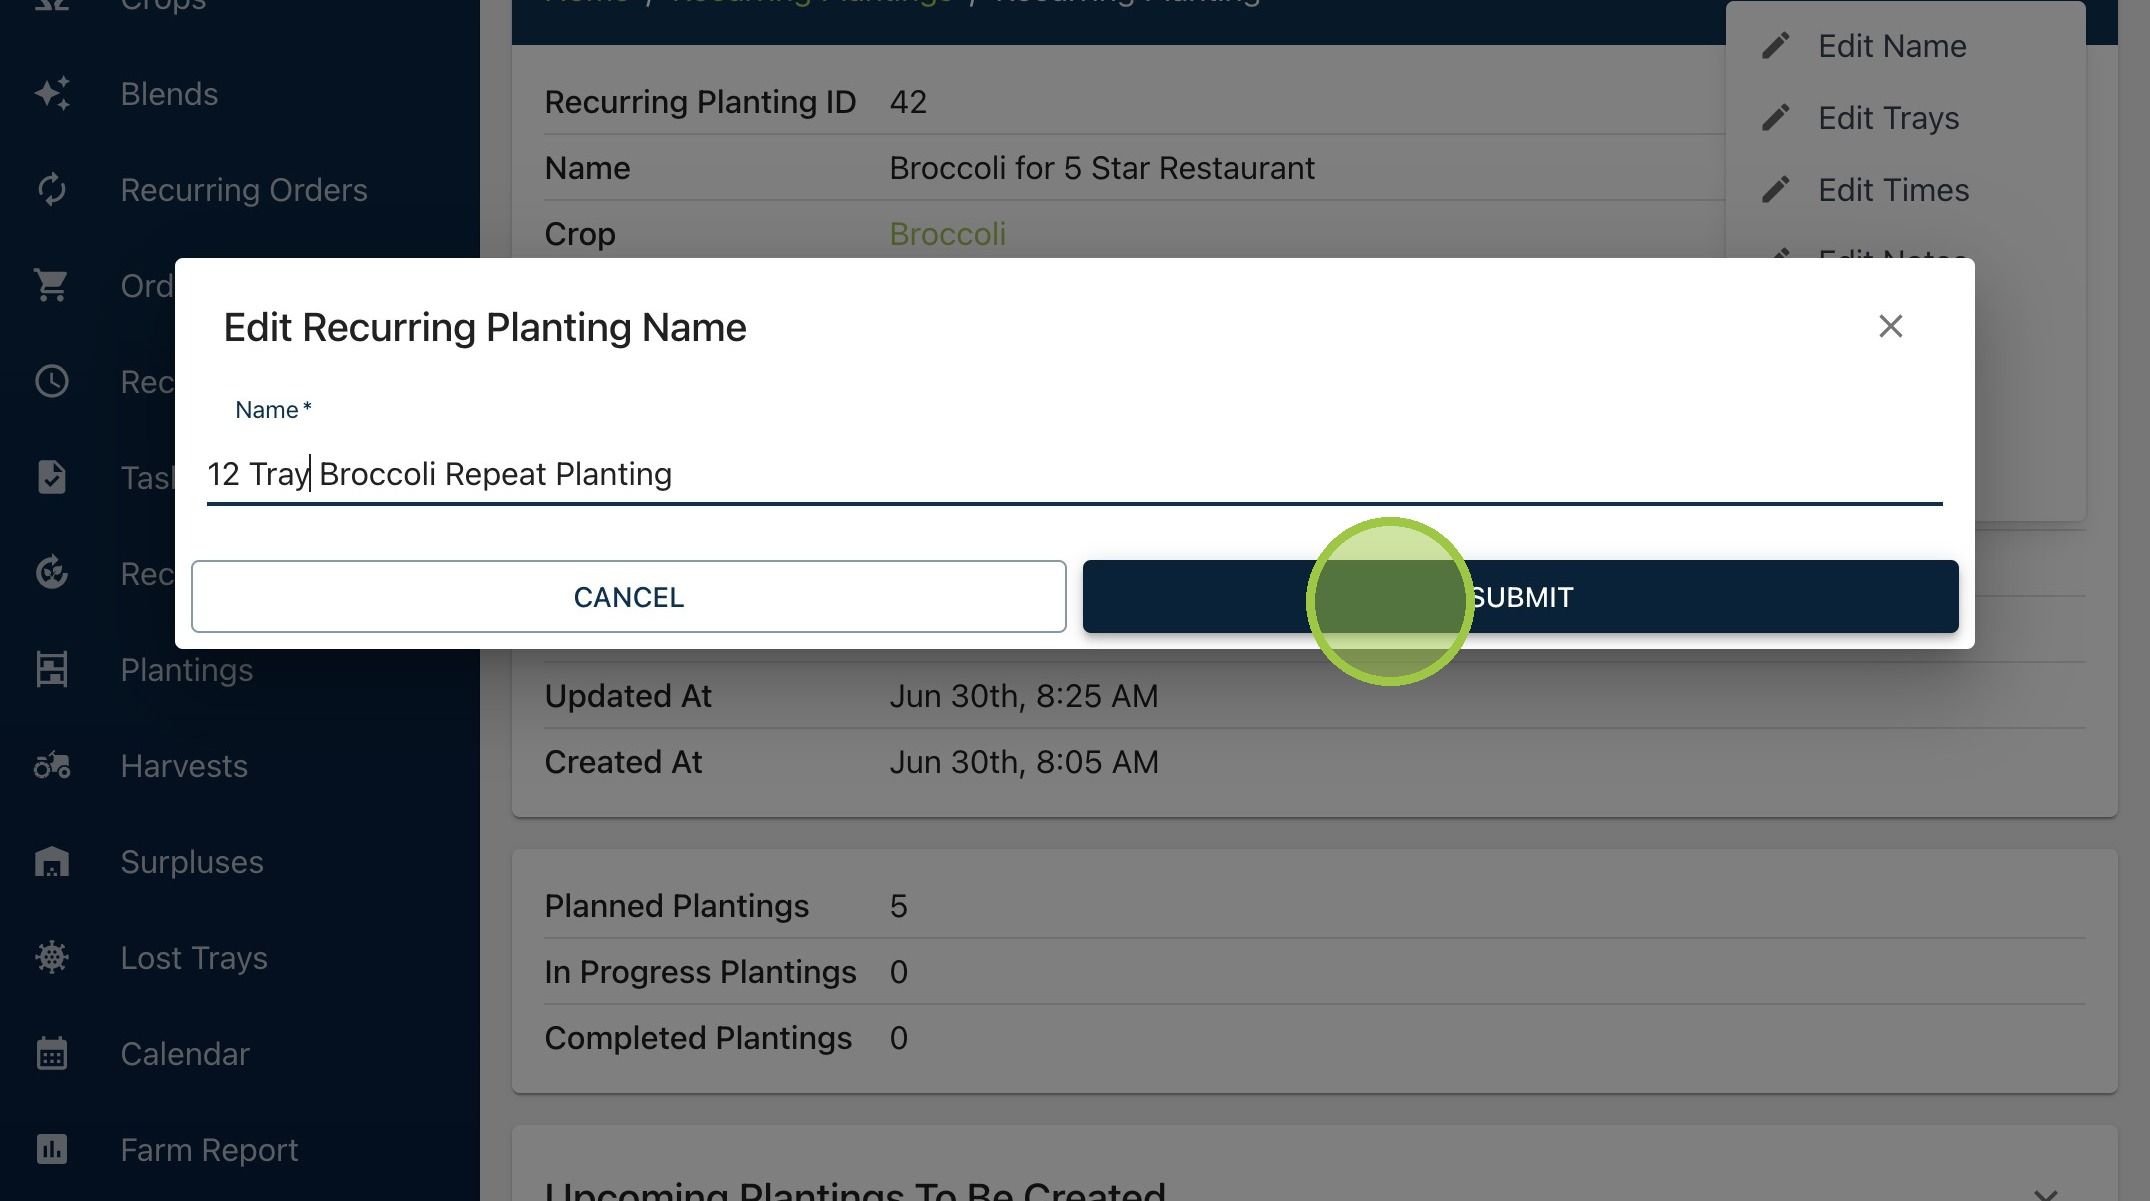Click the pencil icon beside Edit Name
This screenshot has width=2150, height=1201.
pyautogui.click(x=1775, y=46)
